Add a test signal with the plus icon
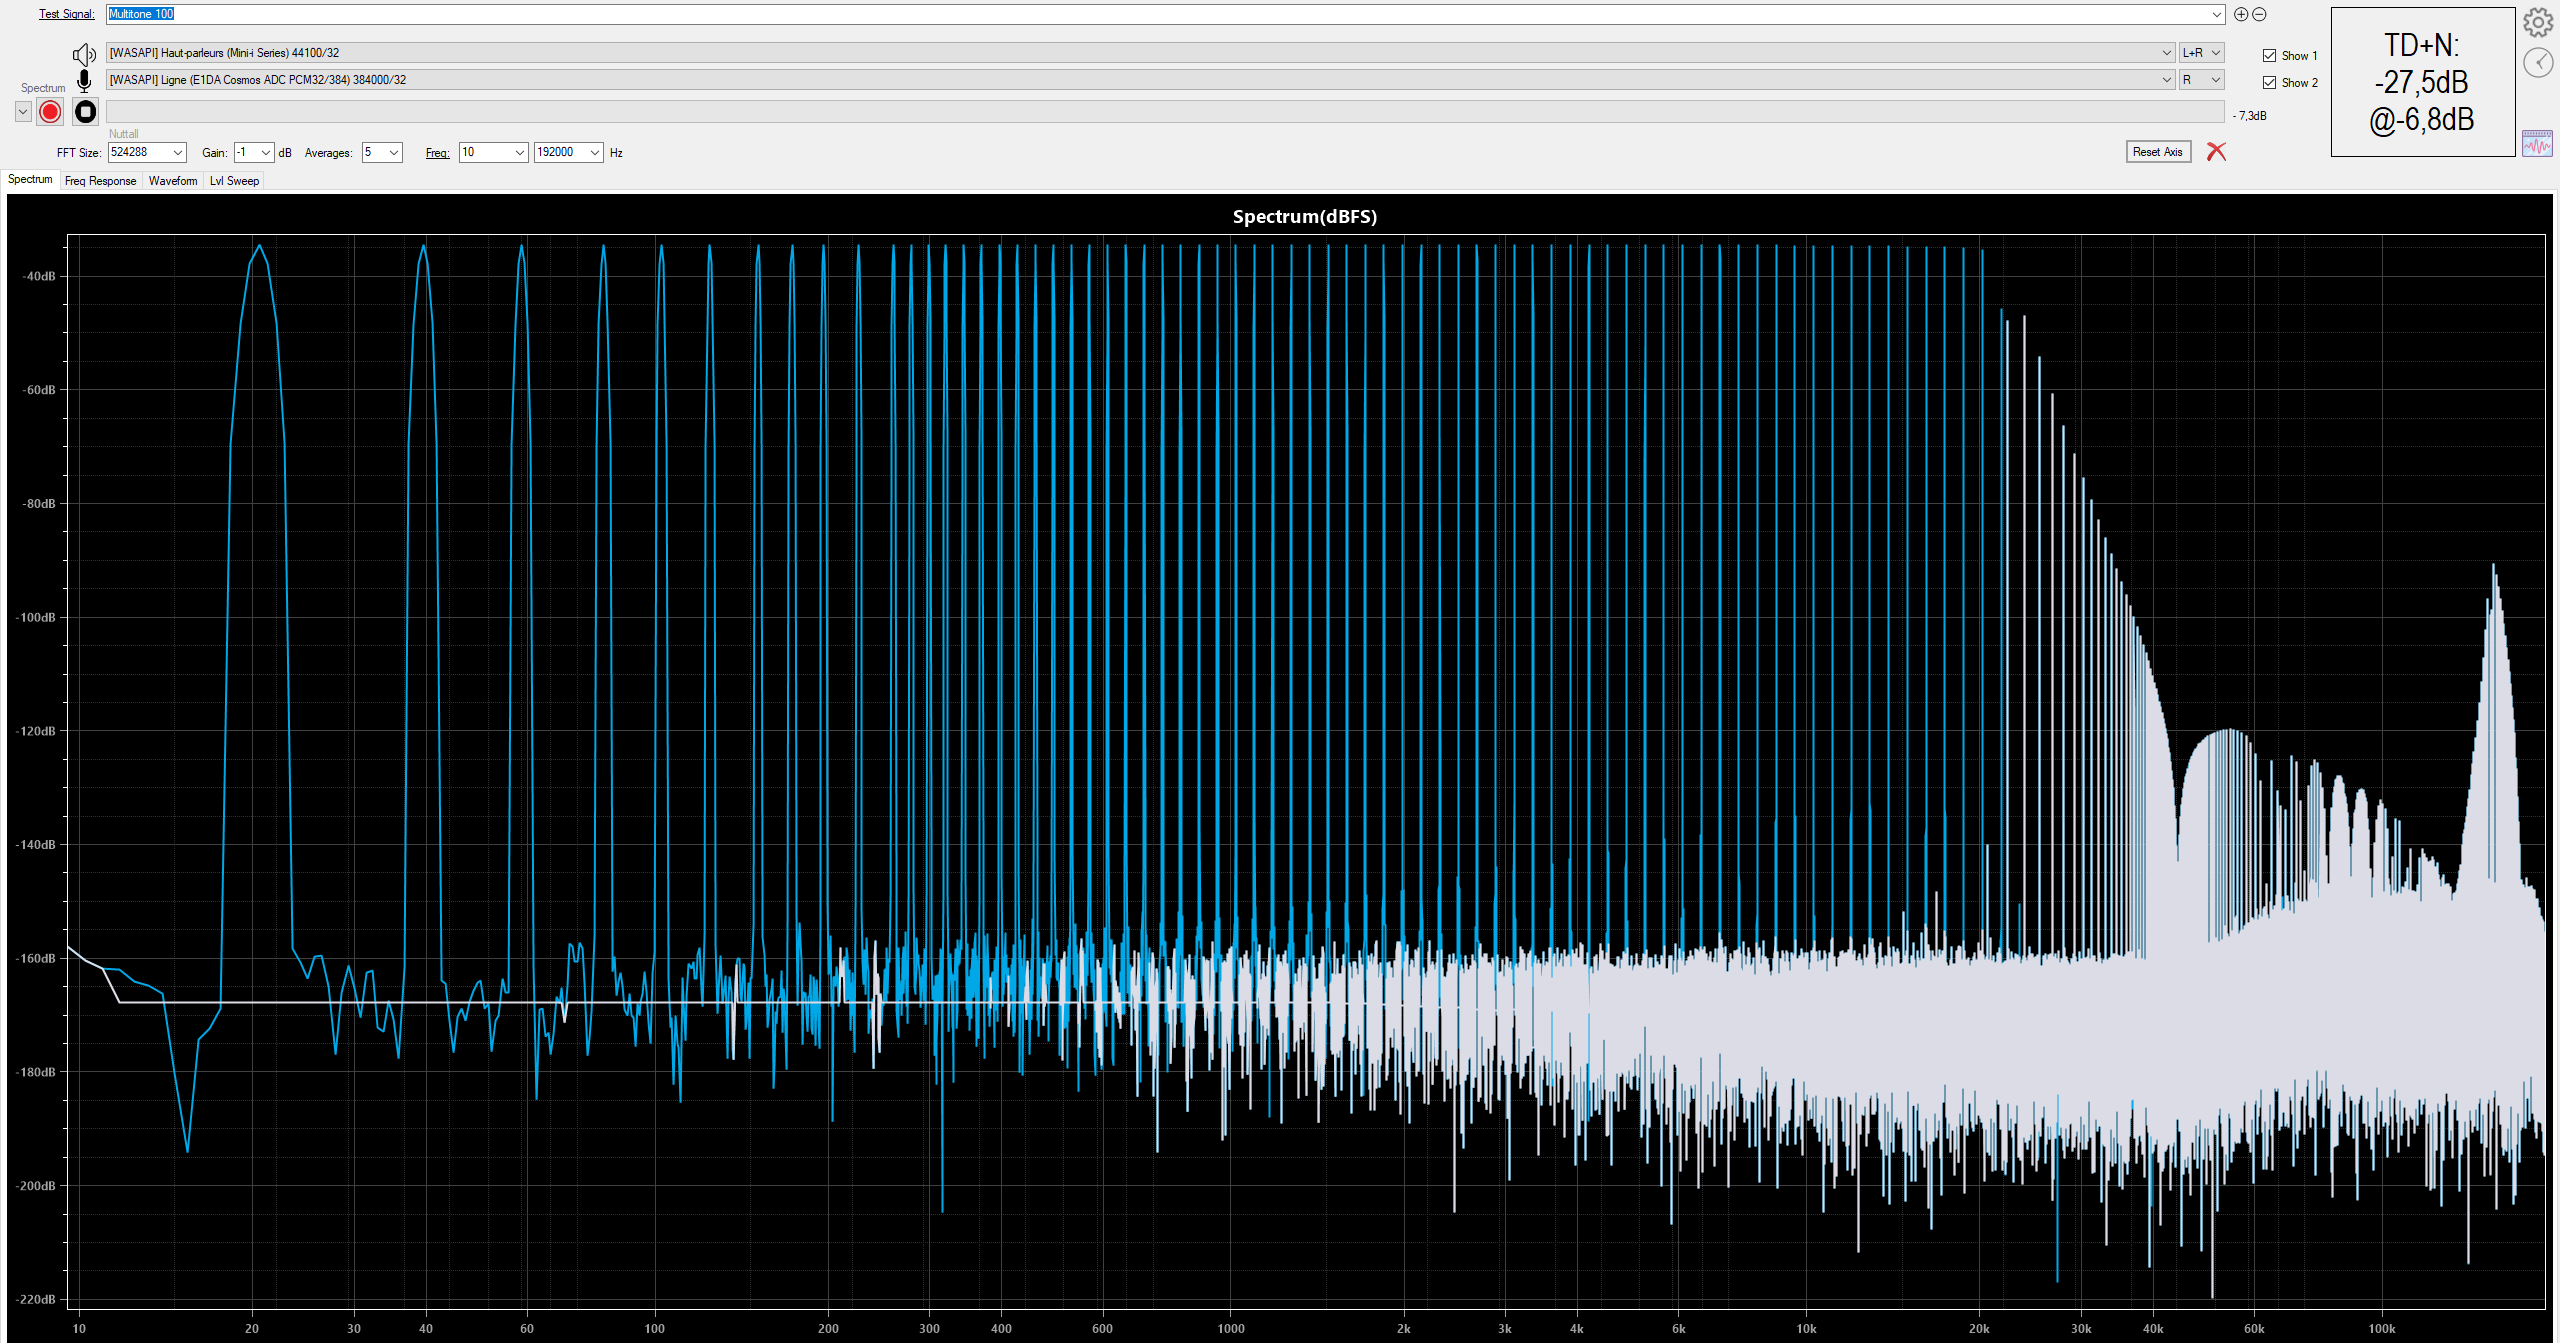The height and width of the screenshot is (1343, 2560). [x=2241, y=14]
